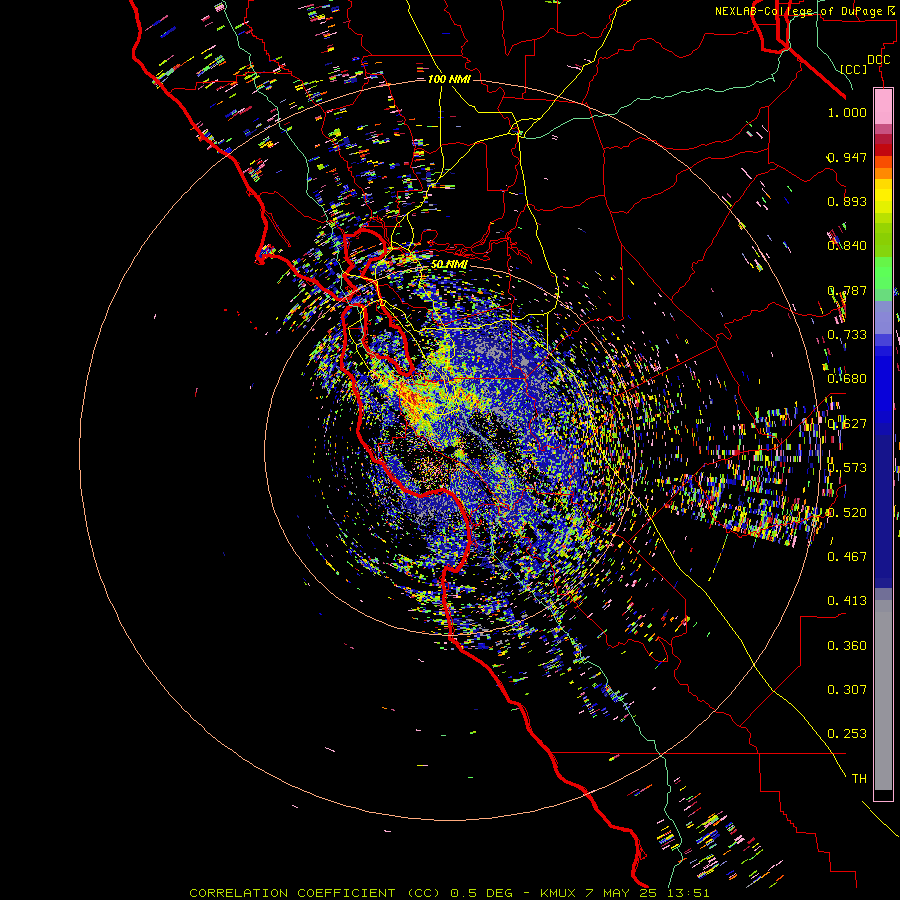Select the 0.253 scale value

[847, 734]
